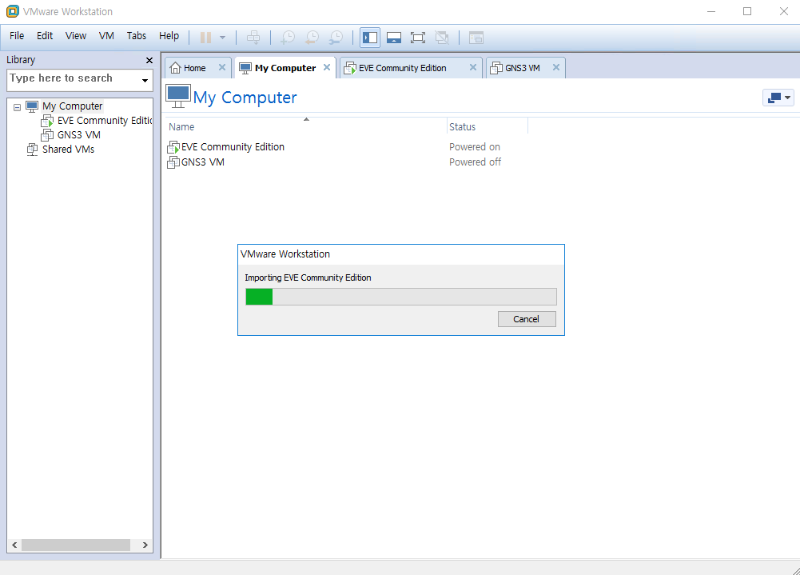800x575 pixels.
Task: Cancel the EVE Community Edition import
Action: [x=526, y=319]
